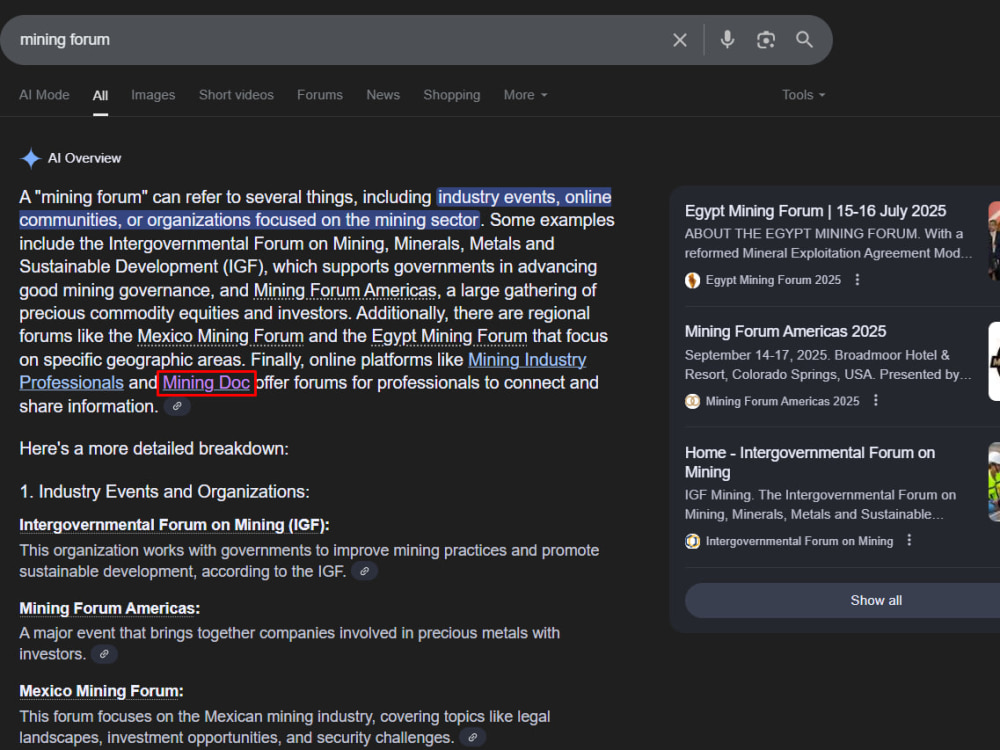This screenshot has width=1000, height=750.
Task: Clear the search box with the X icon
Action: click(680, 40)
